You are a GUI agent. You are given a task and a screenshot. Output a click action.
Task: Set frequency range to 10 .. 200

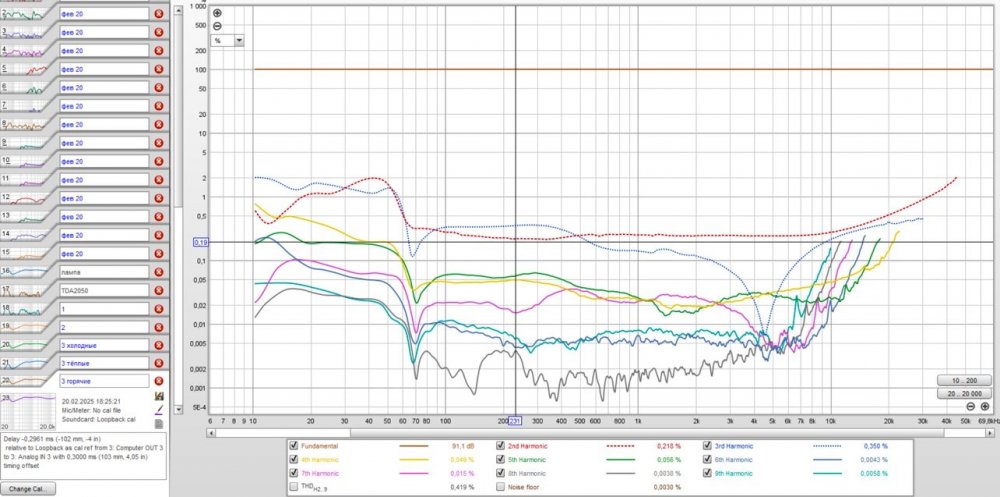(963, 381)
